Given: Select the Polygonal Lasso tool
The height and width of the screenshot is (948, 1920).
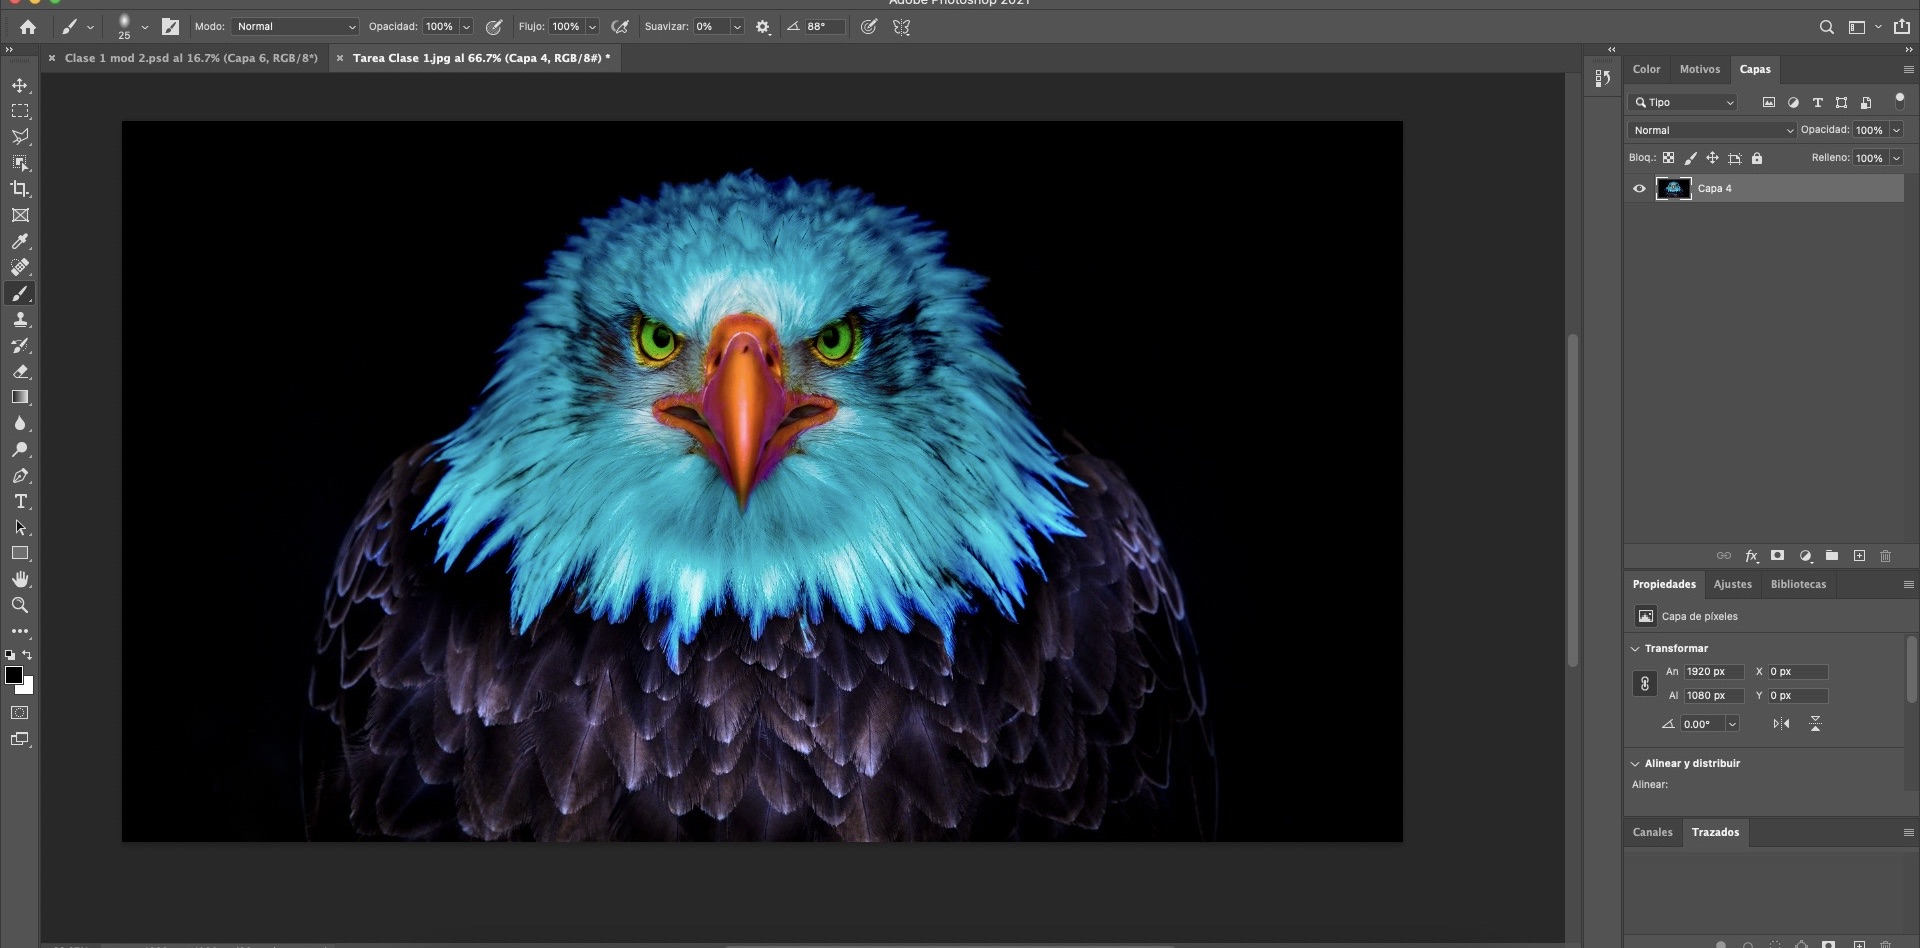Looking at the screenshot, I should tap(20, 137).
